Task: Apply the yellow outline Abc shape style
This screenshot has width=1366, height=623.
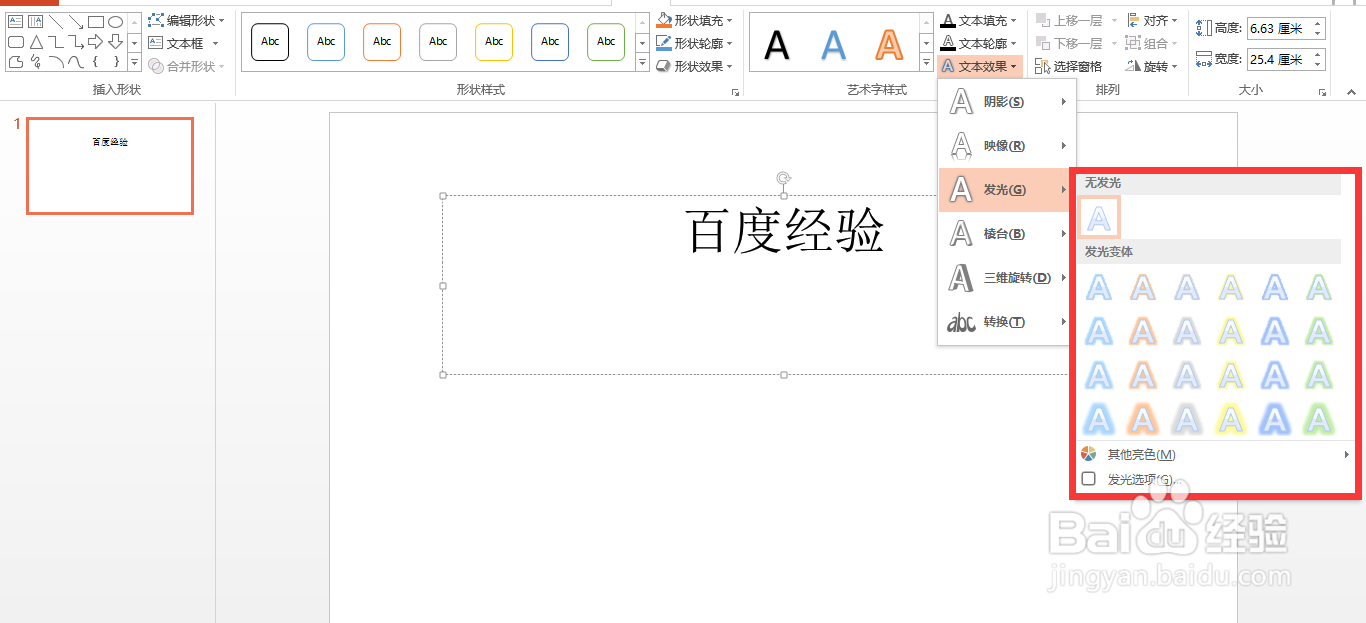Action: tap(494, 42)
